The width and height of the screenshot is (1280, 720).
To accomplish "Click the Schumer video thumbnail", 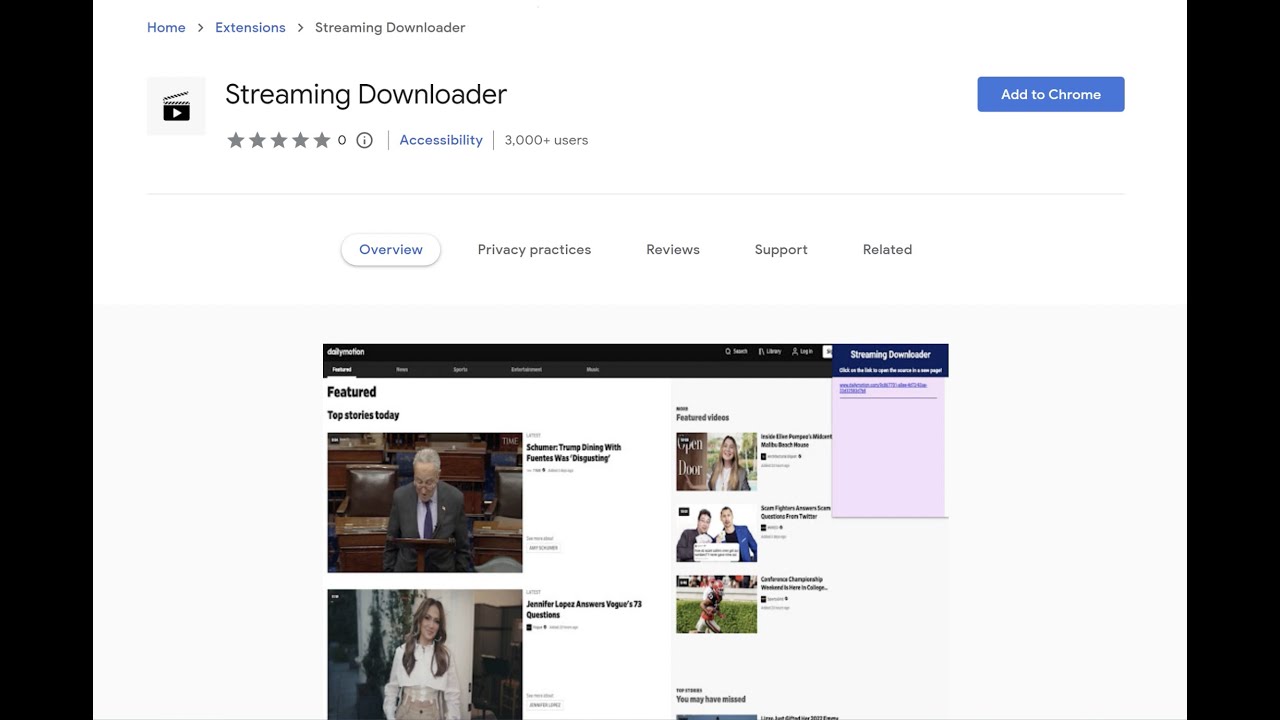I will [x=425, y=502].
